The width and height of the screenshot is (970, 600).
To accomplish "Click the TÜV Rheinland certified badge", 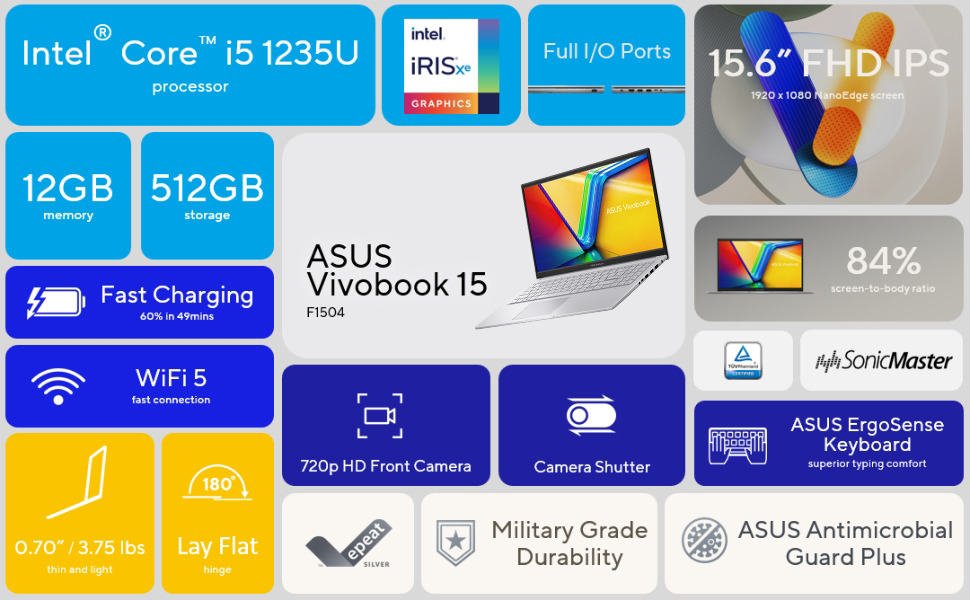I will 743,360.
